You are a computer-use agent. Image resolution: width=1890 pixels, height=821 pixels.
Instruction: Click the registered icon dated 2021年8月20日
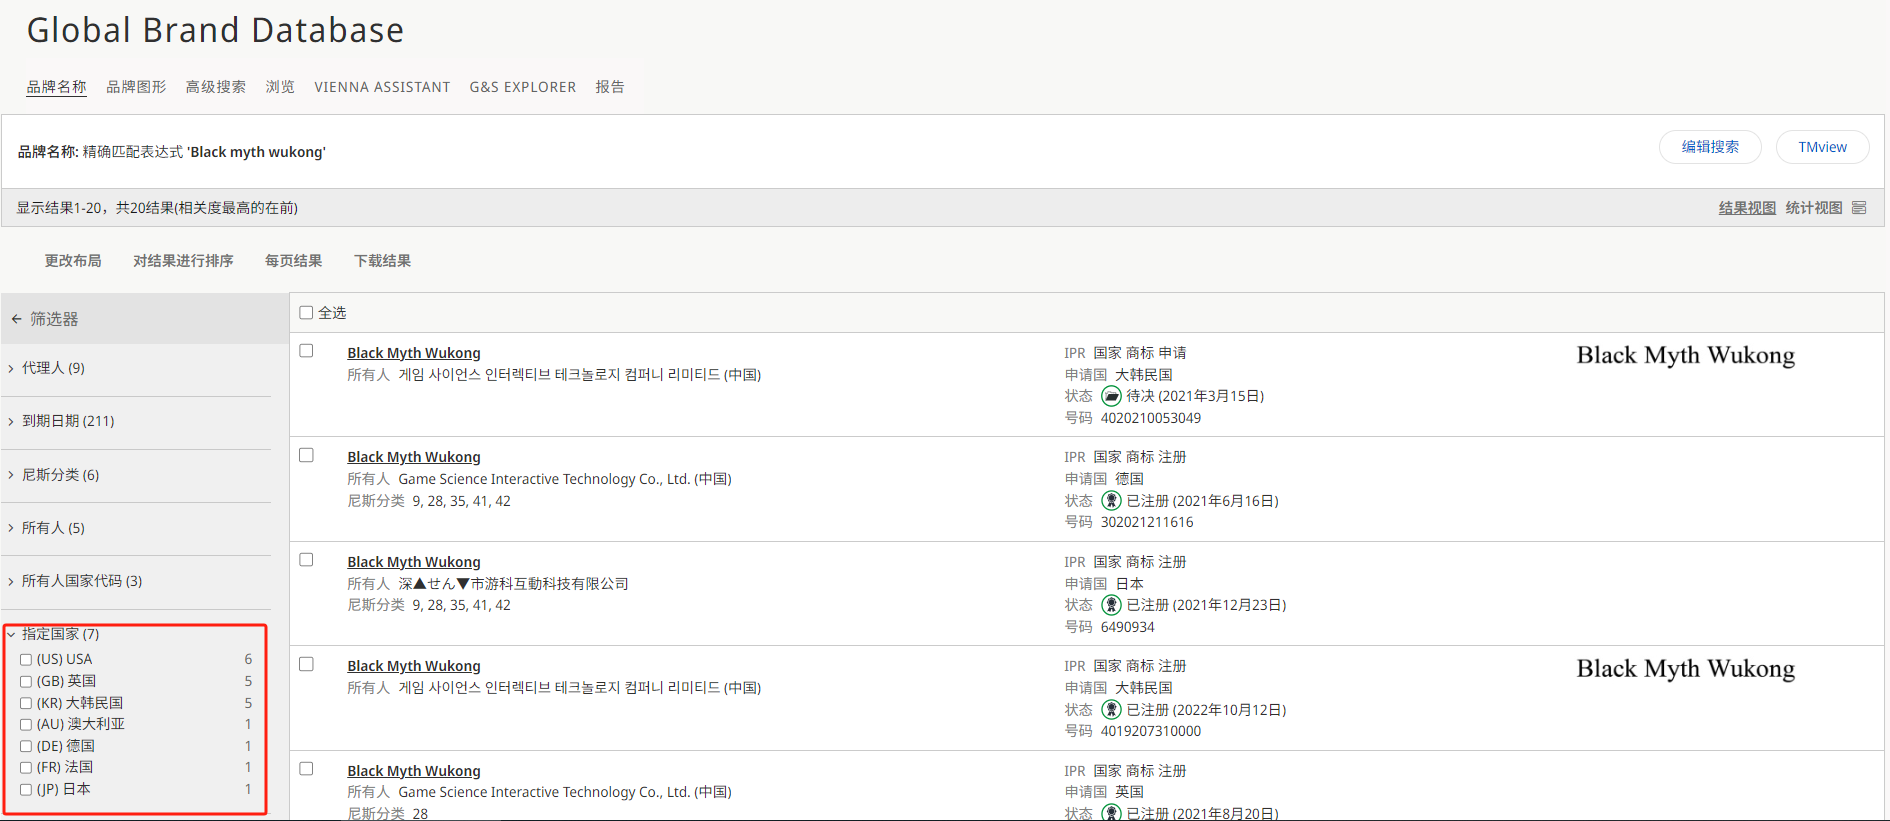point(1111,813)
